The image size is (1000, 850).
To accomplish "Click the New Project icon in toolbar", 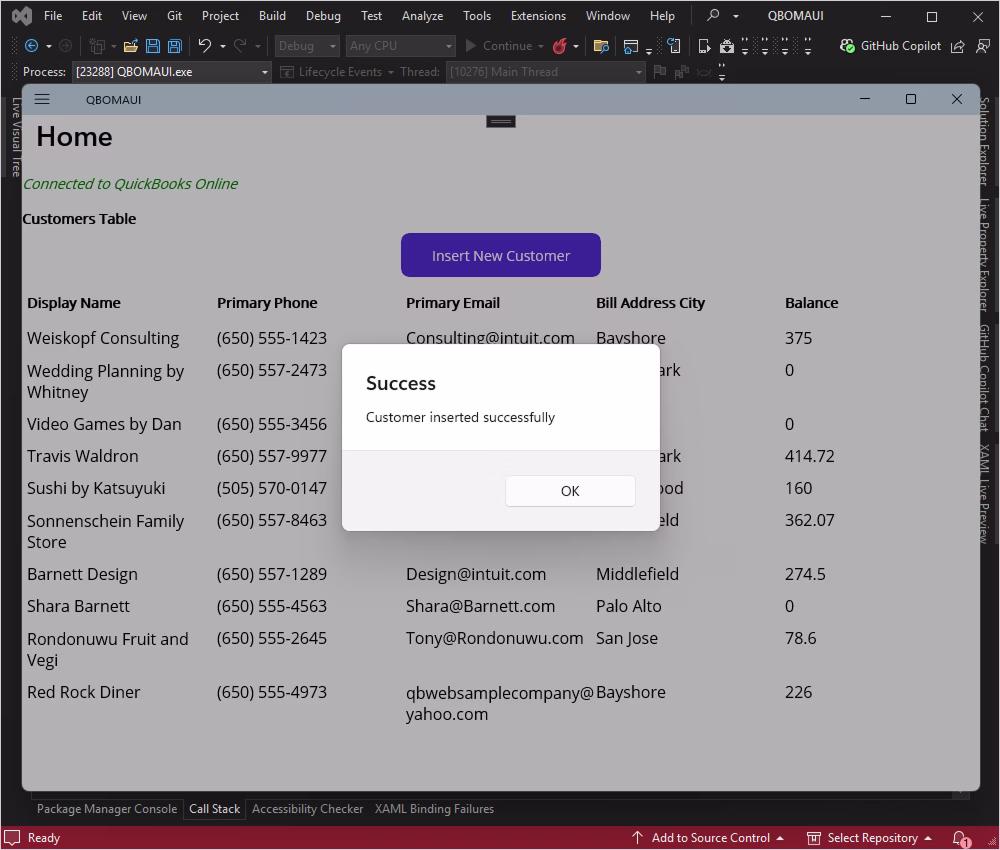I will (x=97, y=46).
